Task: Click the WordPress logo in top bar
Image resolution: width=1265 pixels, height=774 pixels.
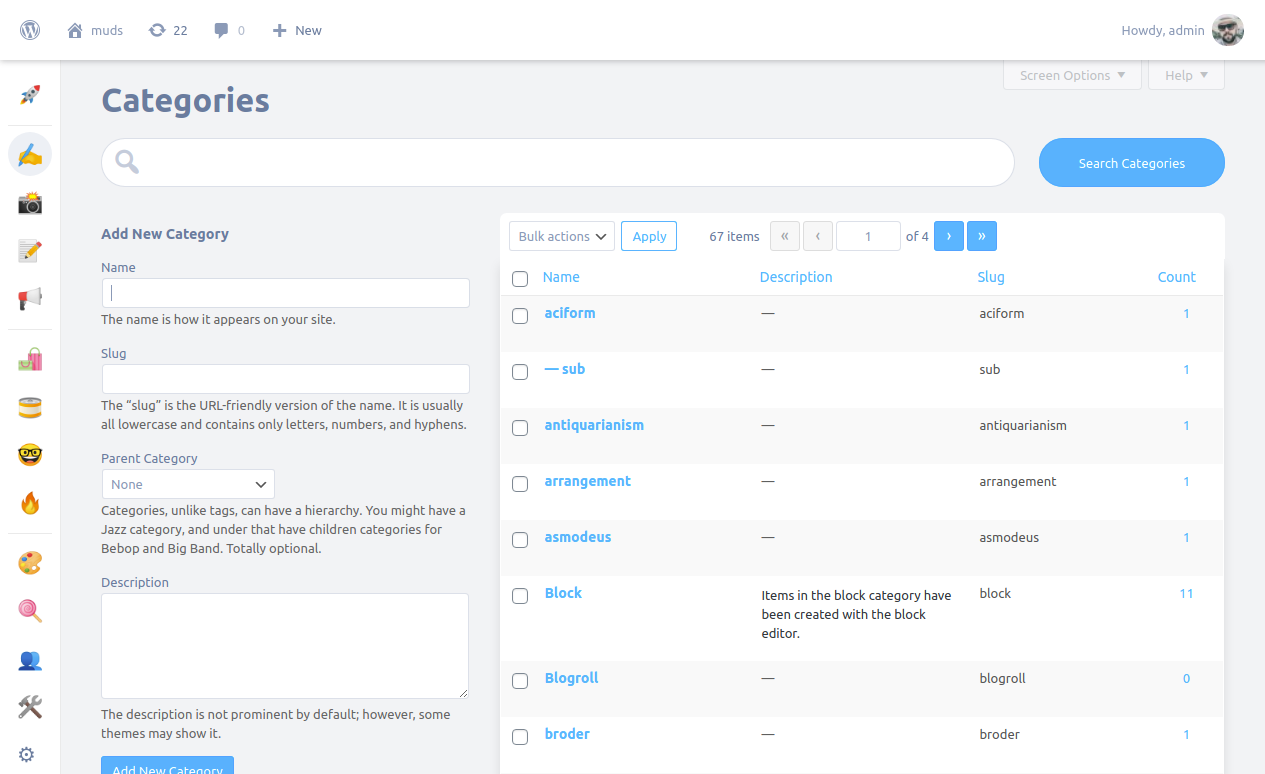Action: click(x=30, y=30)
